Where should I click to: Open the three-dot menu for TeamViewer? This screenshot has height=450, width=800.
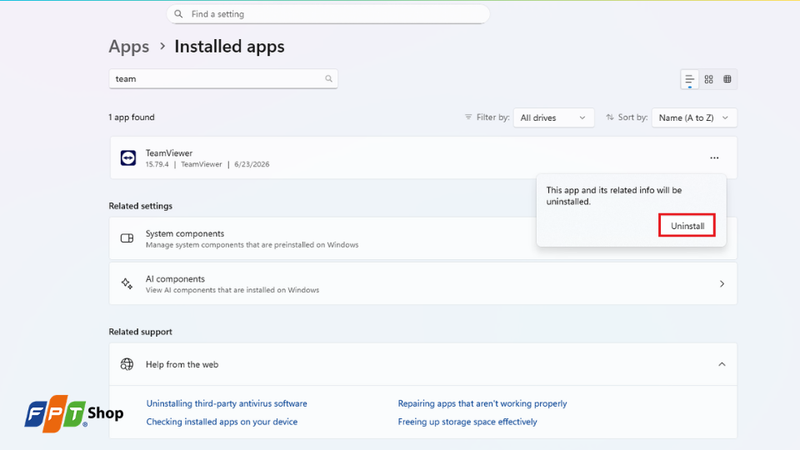pos(714,158)
